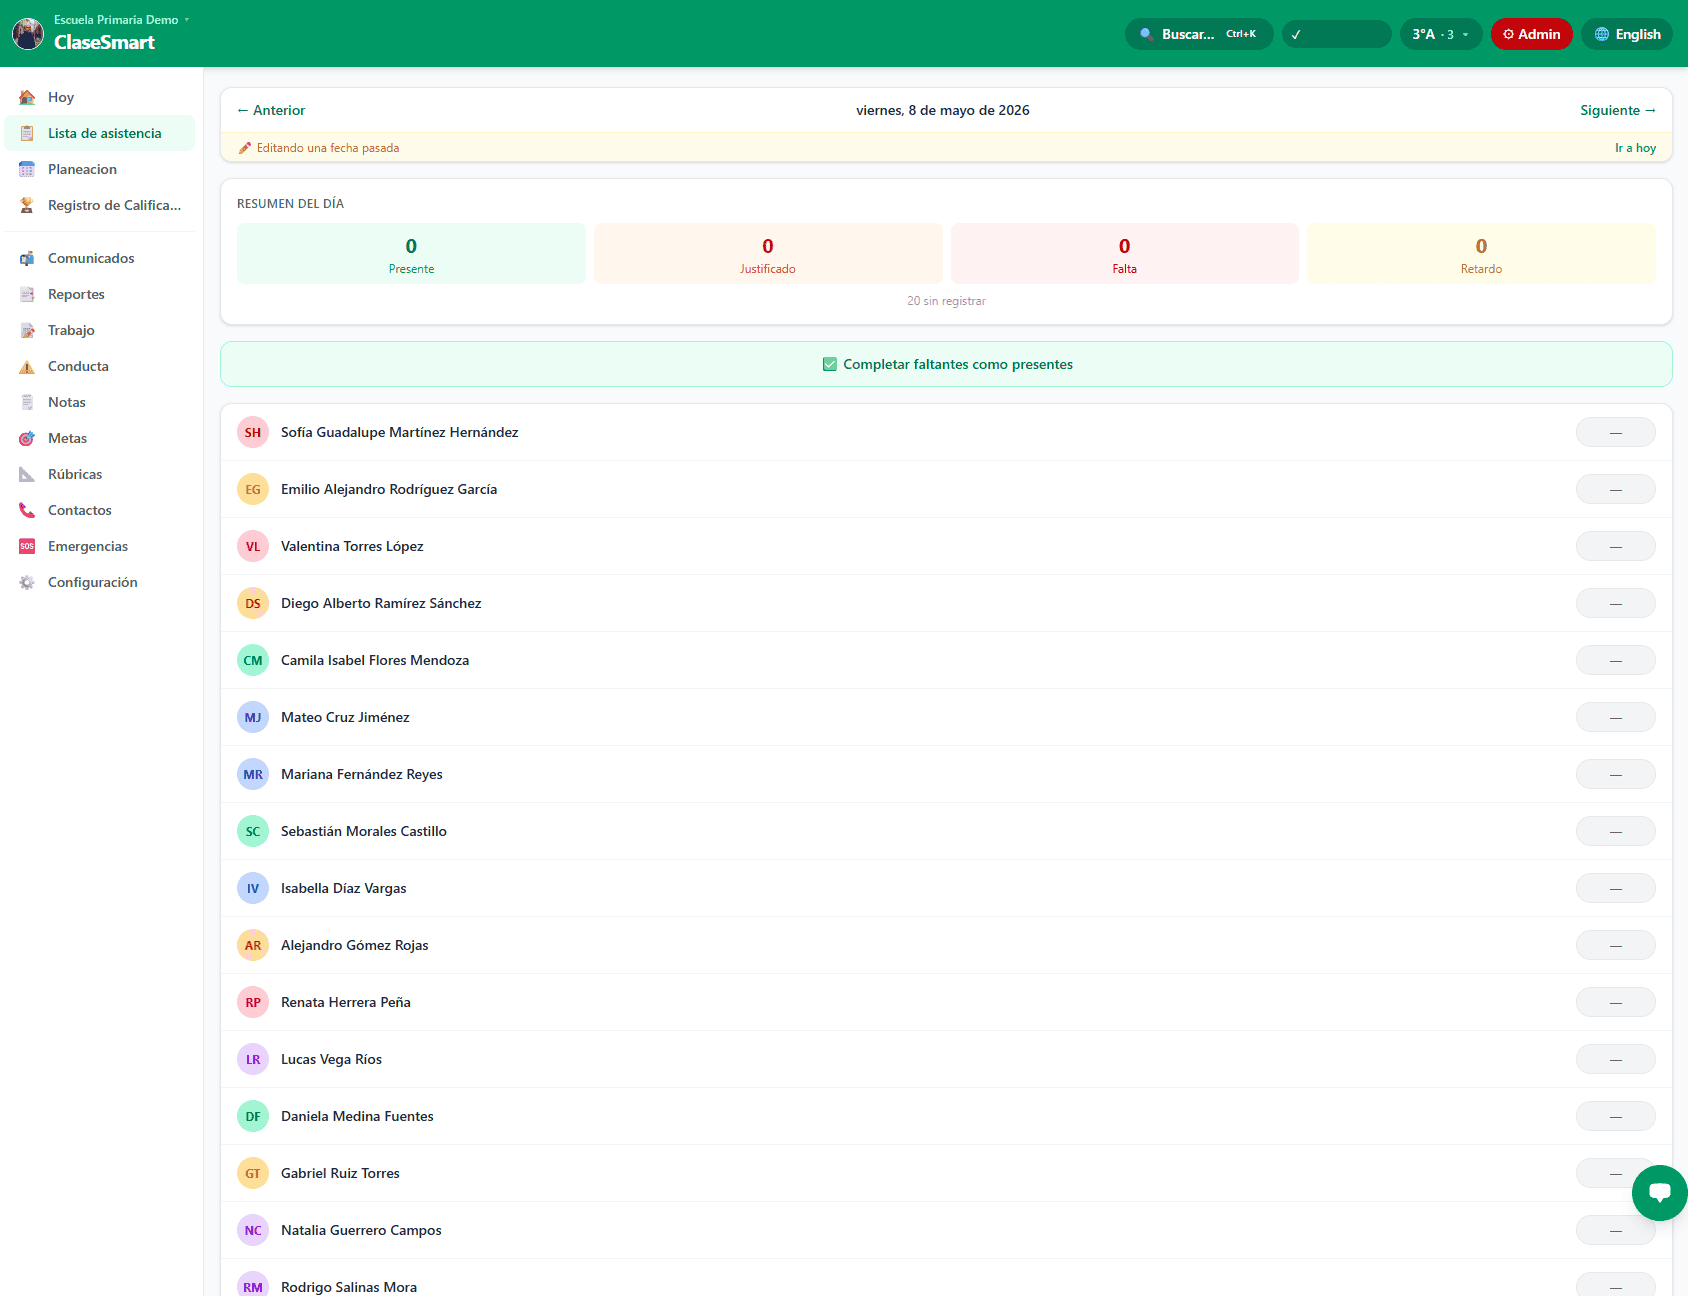The width and height of the screenshot is (1688, 1296).
Task: Toggle attendance status for Daniela Medina Fuentes
Action: (1615, 1116)
